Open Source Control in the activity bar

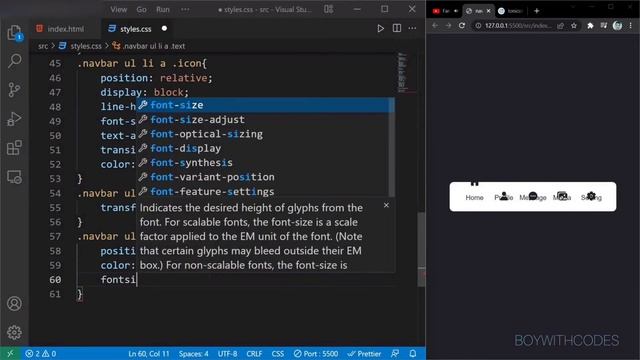14,90
